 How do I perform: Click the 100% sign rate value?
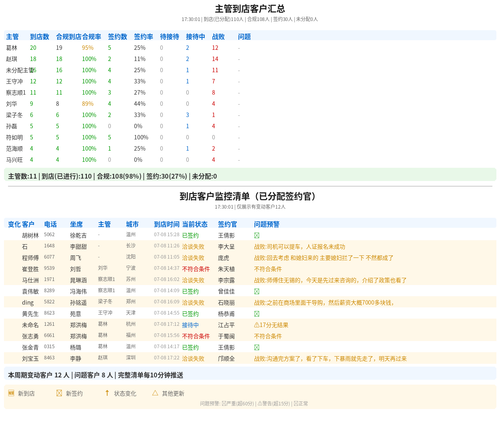pyautogui.click(x=141, y=137)
